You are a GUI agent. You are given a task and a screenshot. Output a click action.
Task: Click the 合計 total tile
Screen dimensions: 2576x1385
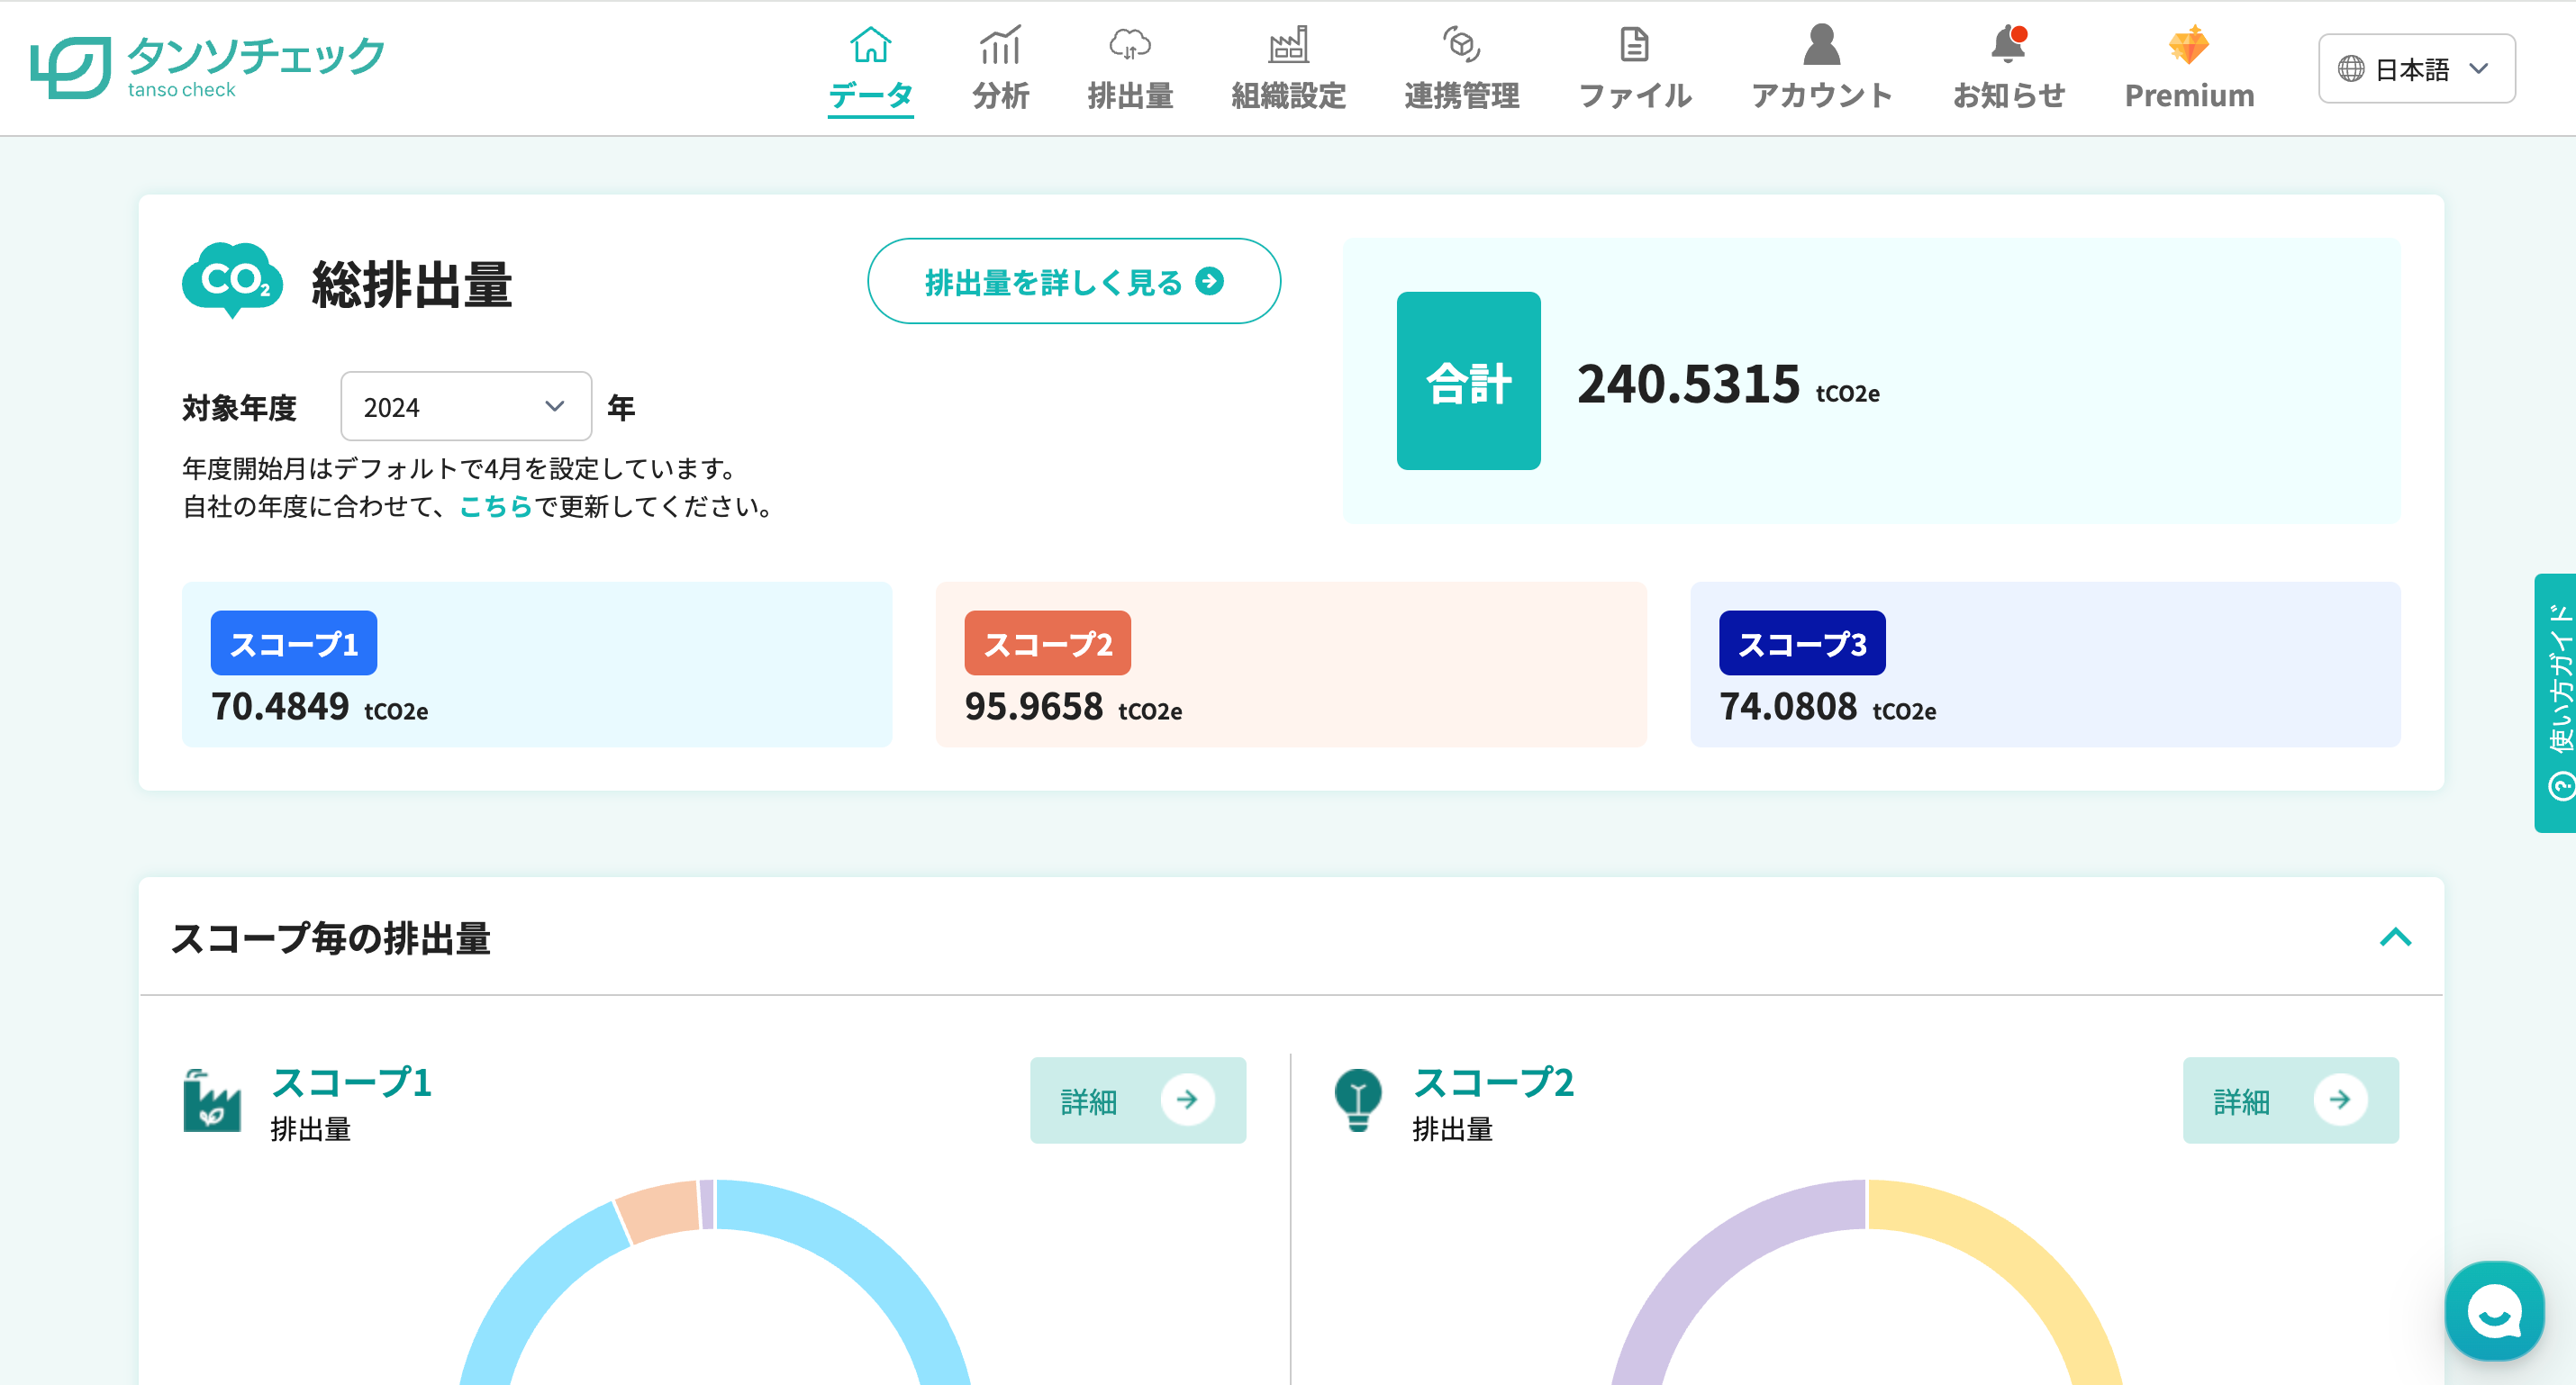tap(1468, 381)
